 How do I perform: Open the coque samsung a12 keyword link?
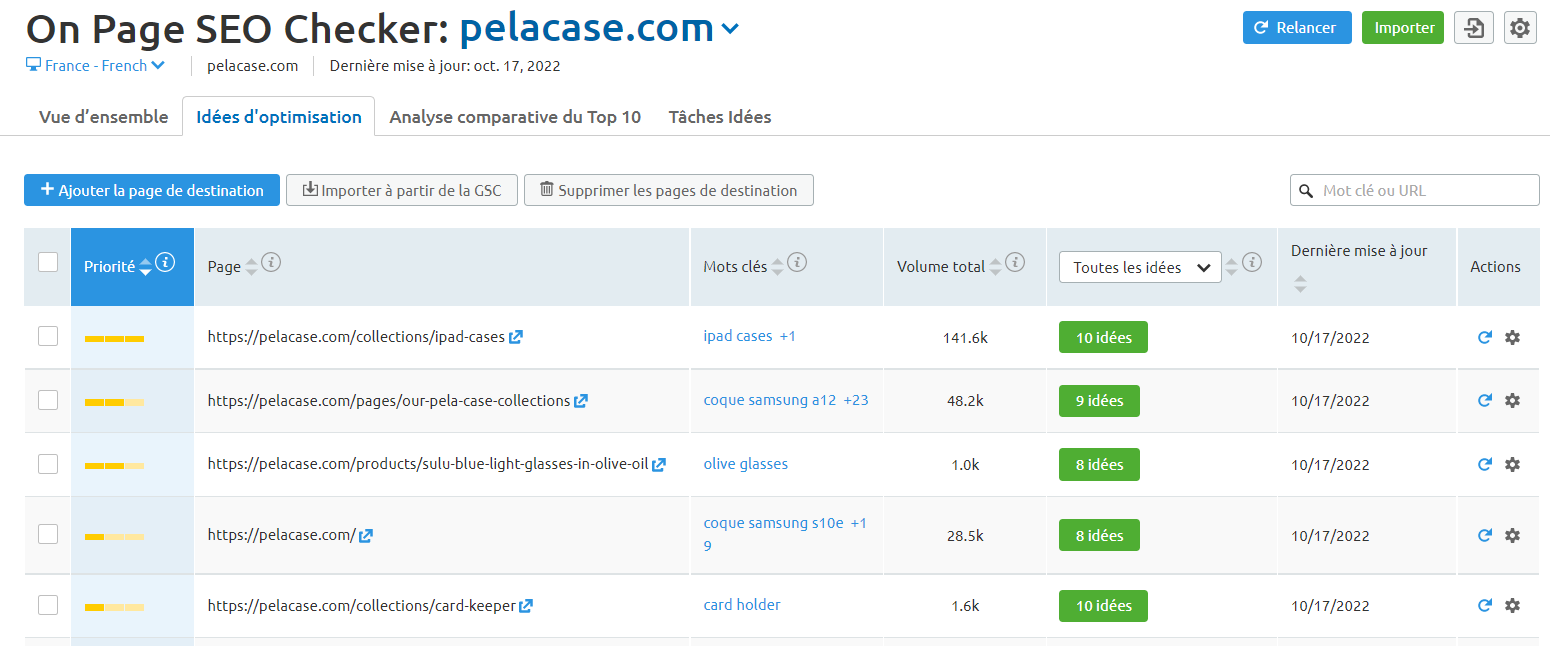click(x=770, y=399)
